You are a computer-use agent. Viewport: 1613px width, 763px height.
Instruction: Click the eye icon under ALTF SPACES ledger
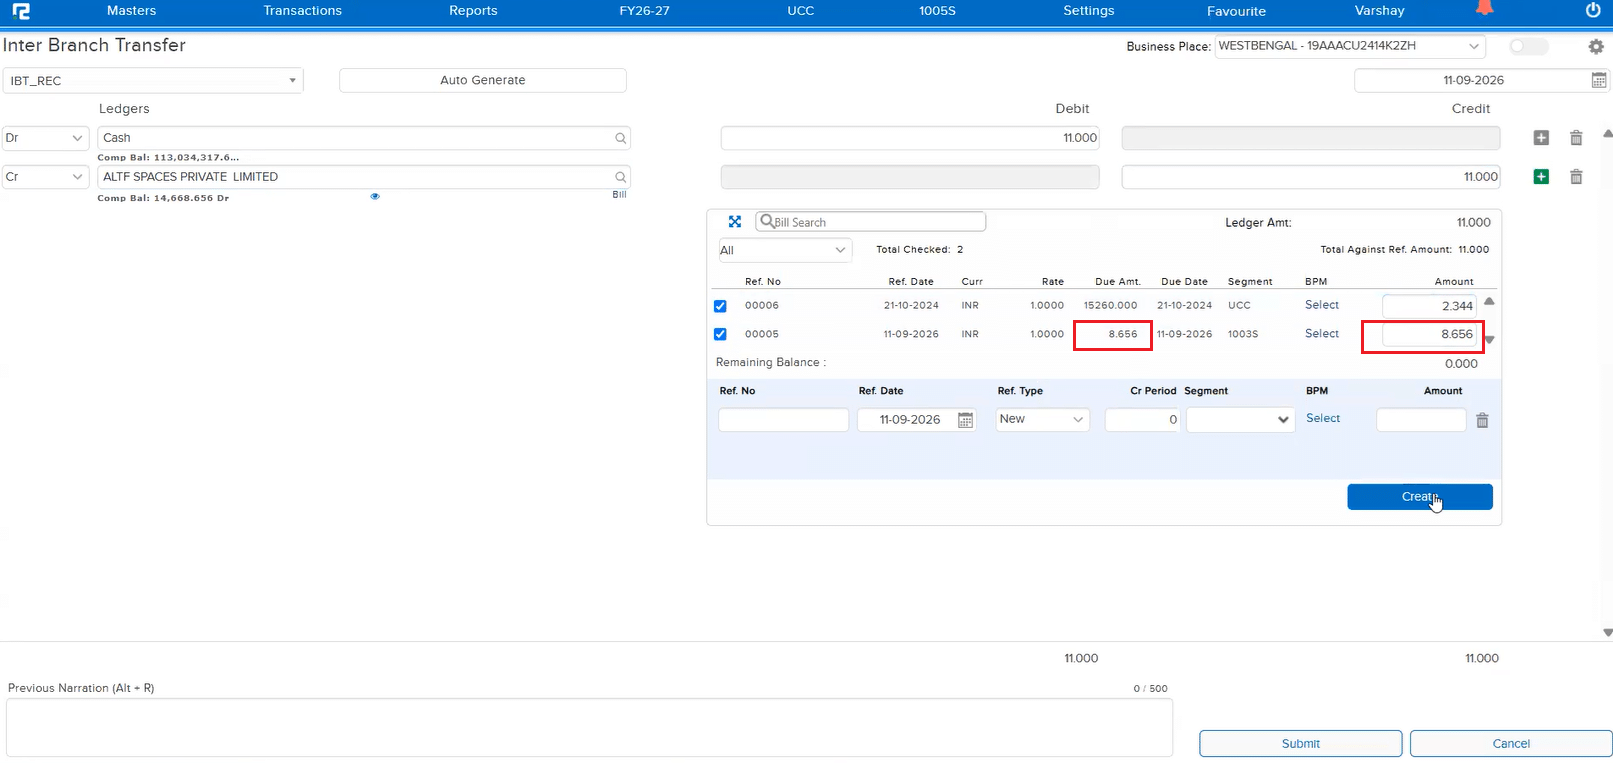pos(375,196)
